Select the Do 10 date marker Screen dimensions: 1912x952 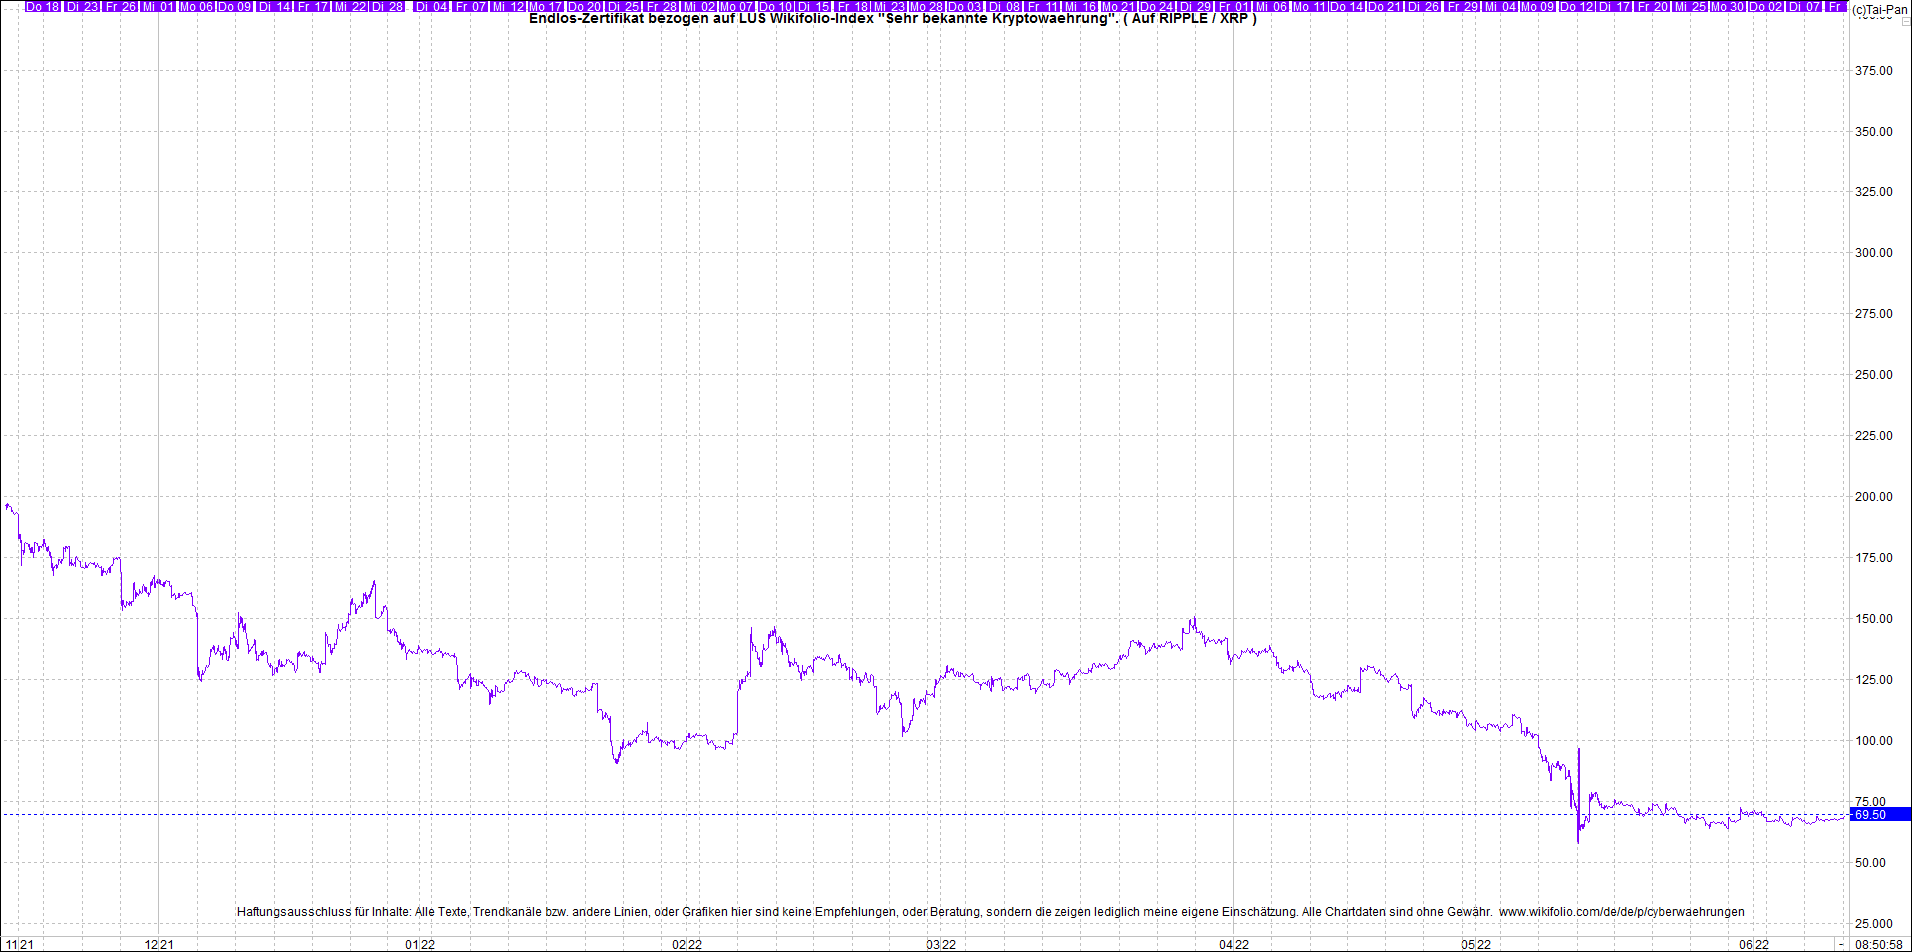776,6
